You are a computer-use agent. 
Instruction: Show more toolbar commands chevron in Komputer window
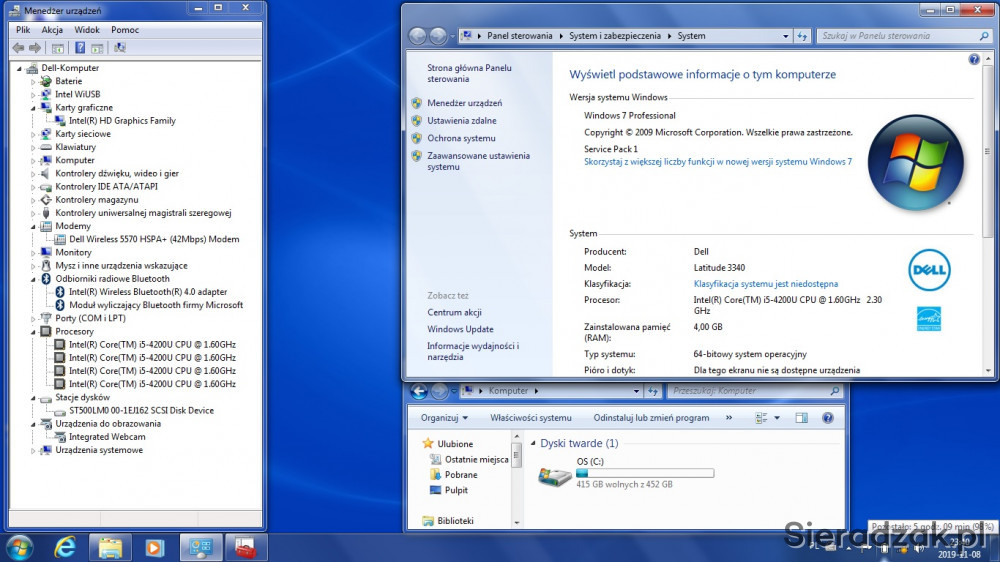[x=729, y=418]
